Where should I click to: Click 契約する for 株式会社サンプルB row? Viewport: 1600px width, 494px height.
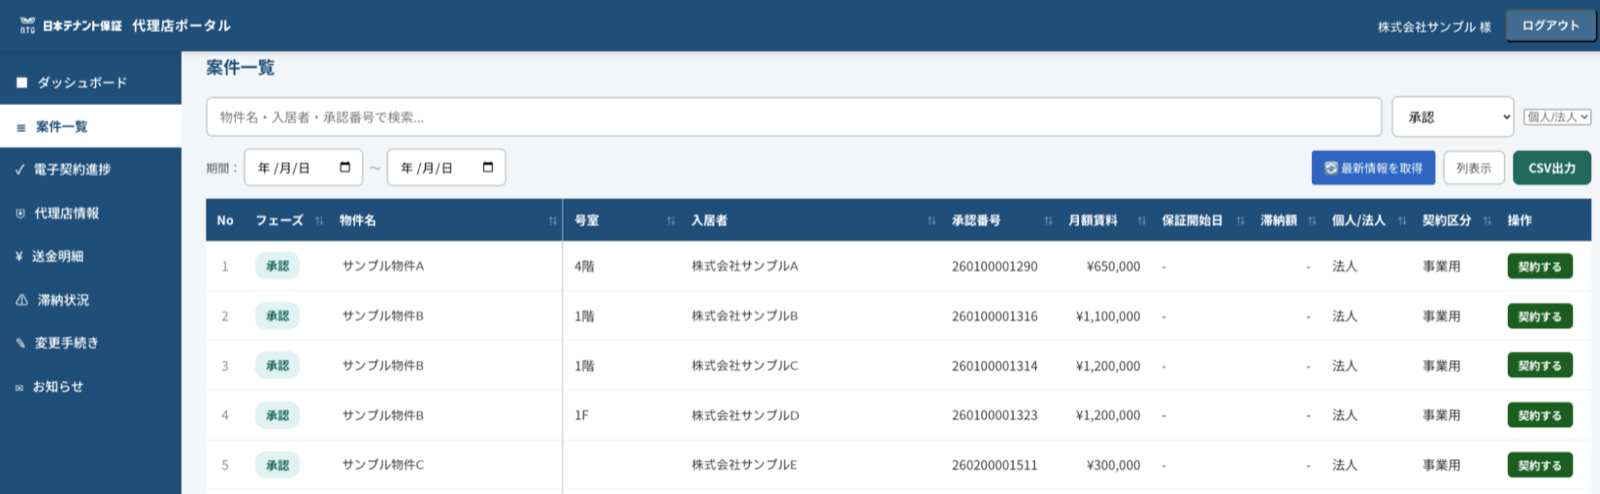[1540, 316]
